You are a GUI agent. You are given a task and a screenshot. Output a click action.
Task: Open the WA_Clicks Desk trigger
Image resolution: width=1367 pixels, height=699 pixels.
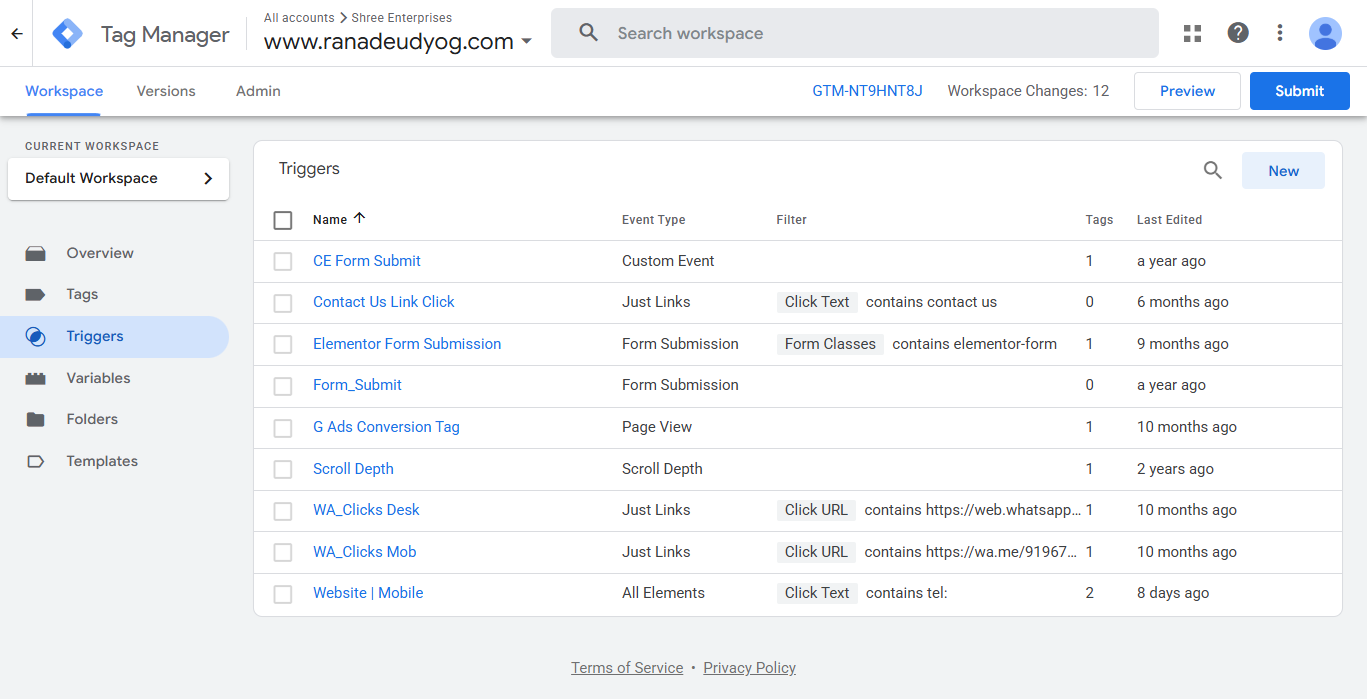point(366,510)
